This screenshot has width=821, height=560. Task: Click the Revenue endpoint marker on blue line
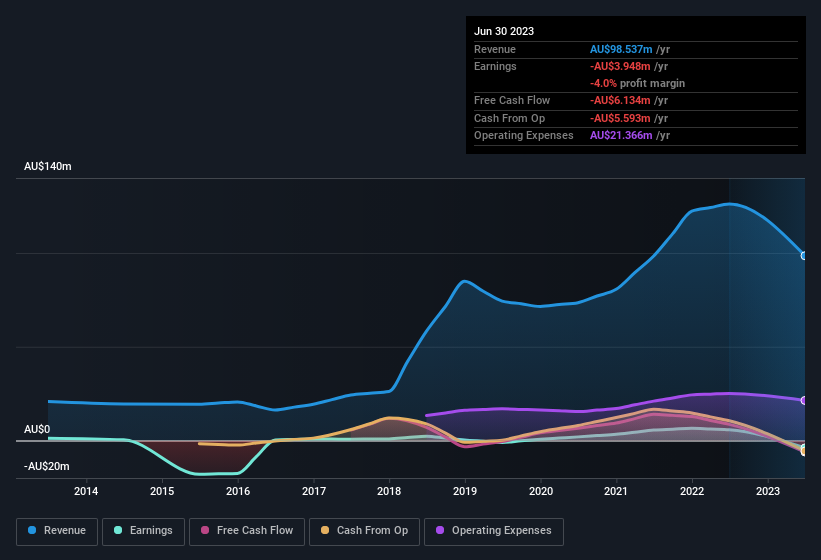(x=804, y=256)
